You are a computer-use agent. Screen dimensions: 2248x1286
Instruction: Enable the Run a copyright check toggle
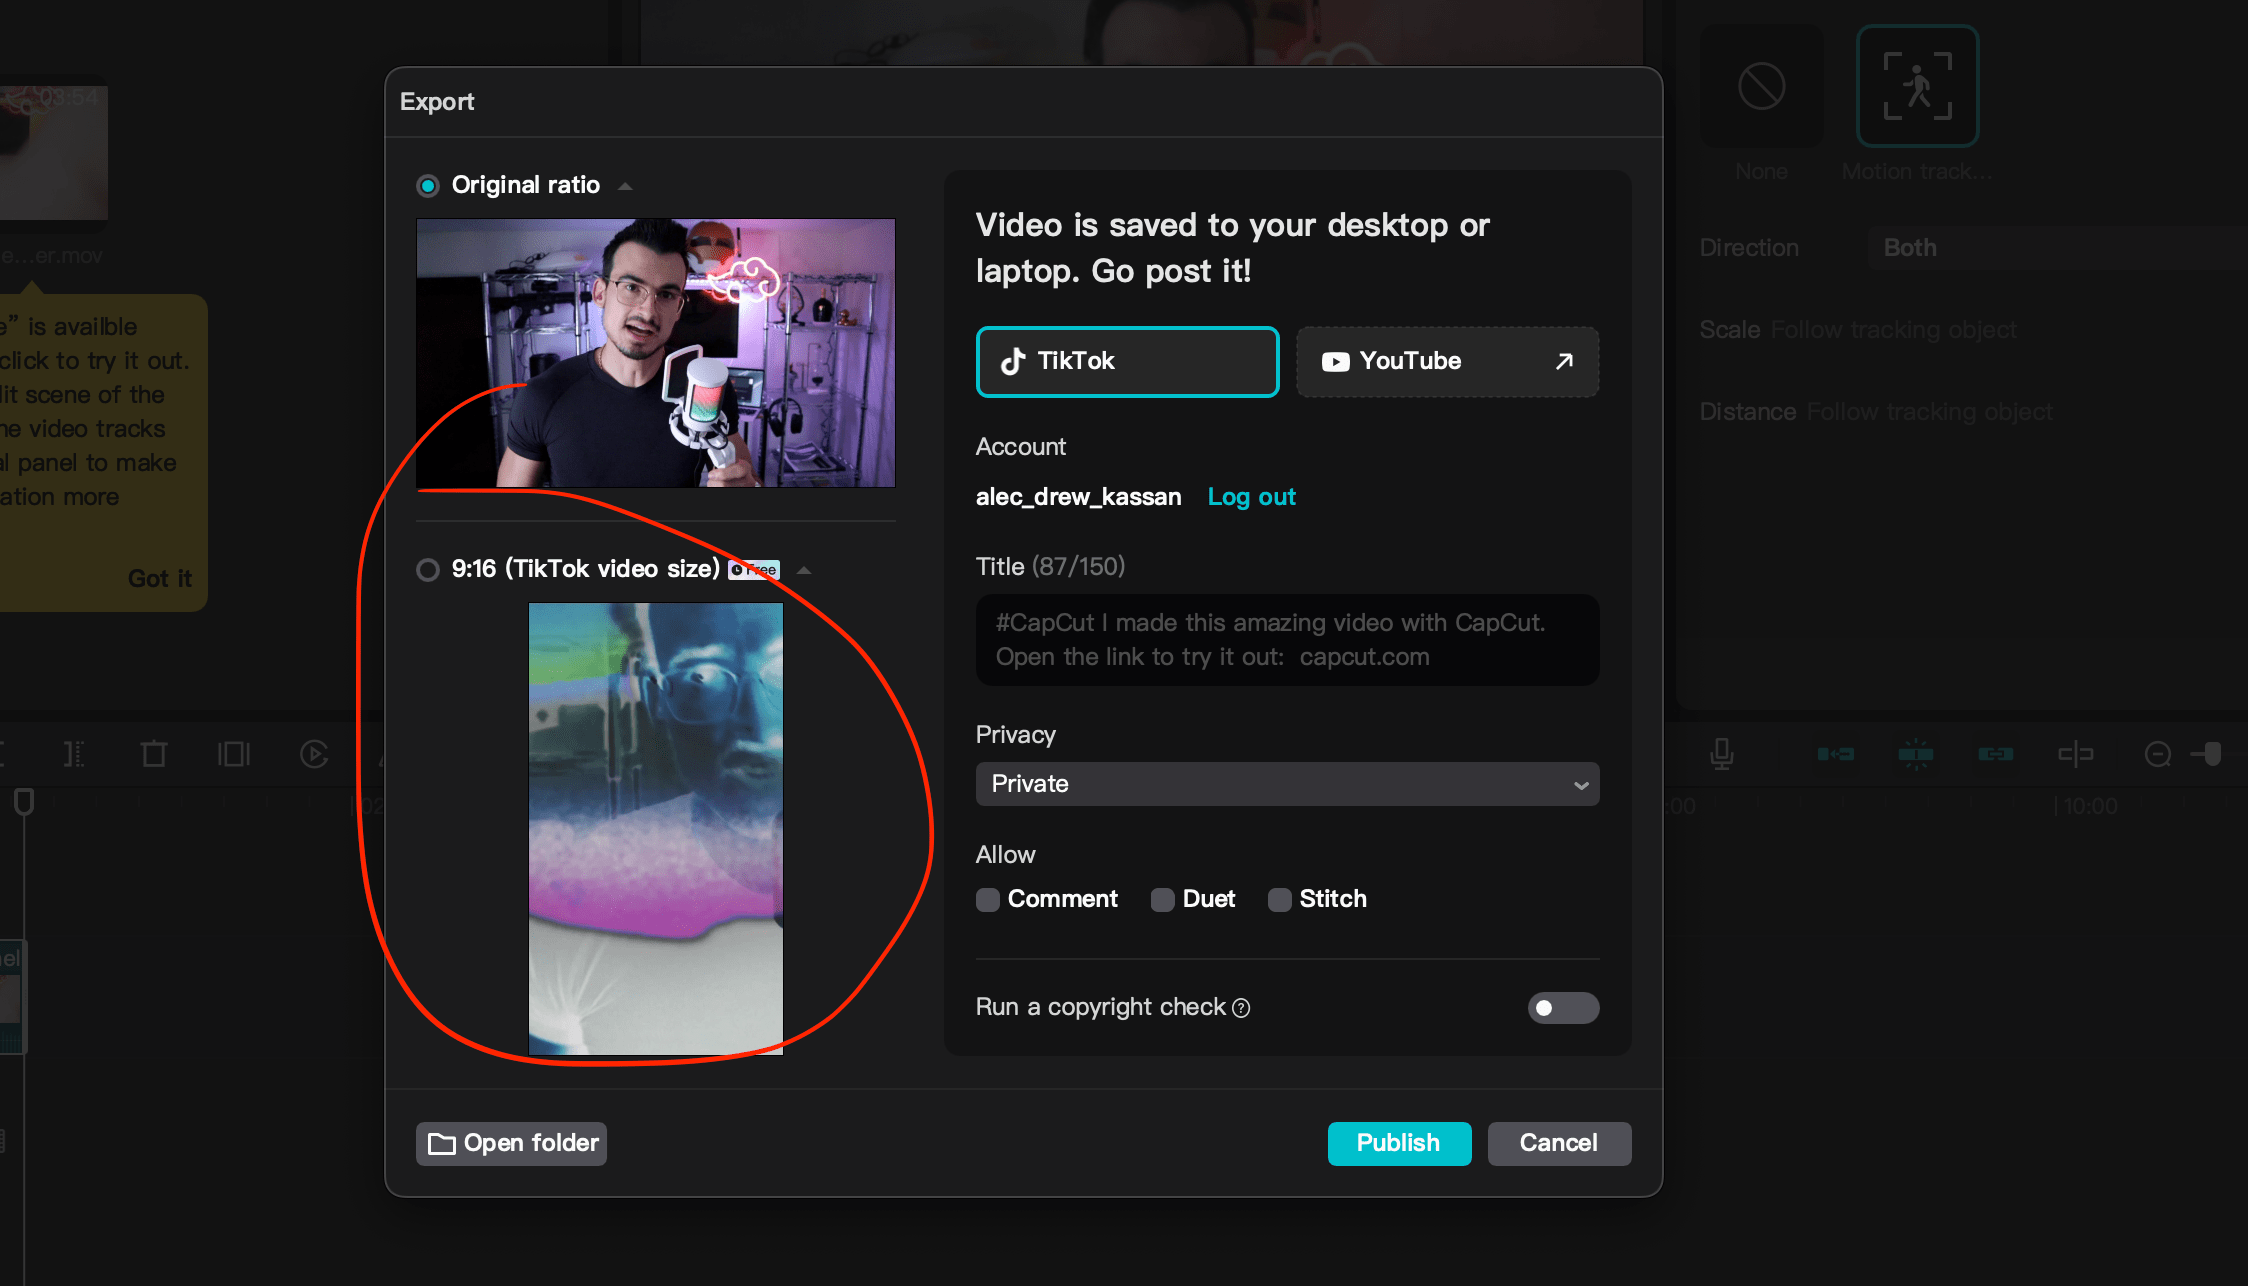click(1562, 1008)
